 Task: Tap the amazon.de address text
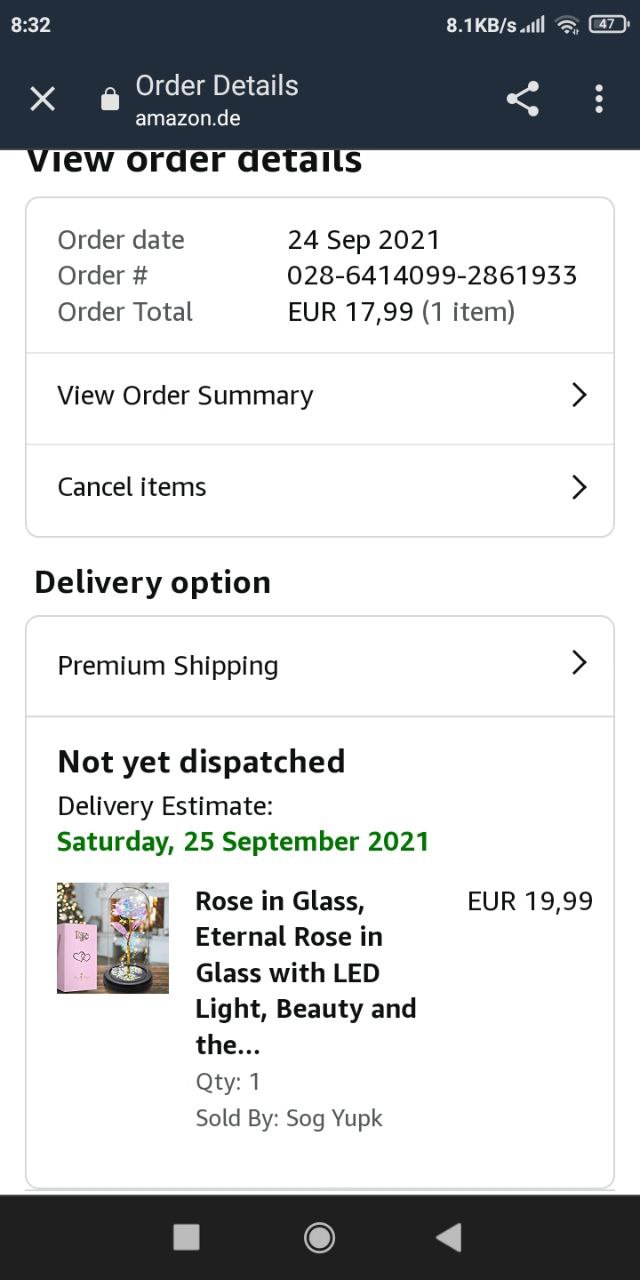point(188,118)
